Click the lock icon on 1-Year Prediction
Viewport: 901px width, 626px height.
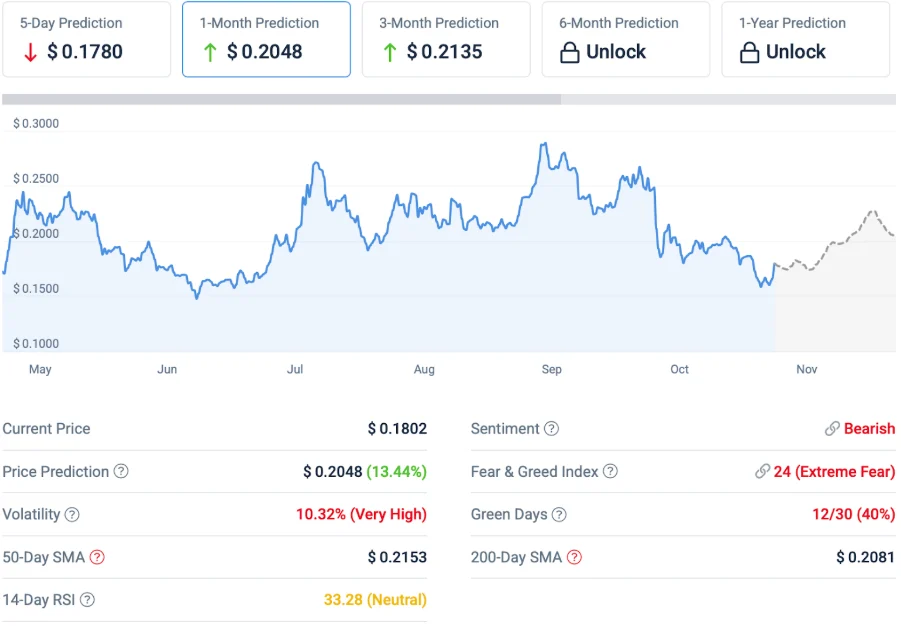coord(750,53)
